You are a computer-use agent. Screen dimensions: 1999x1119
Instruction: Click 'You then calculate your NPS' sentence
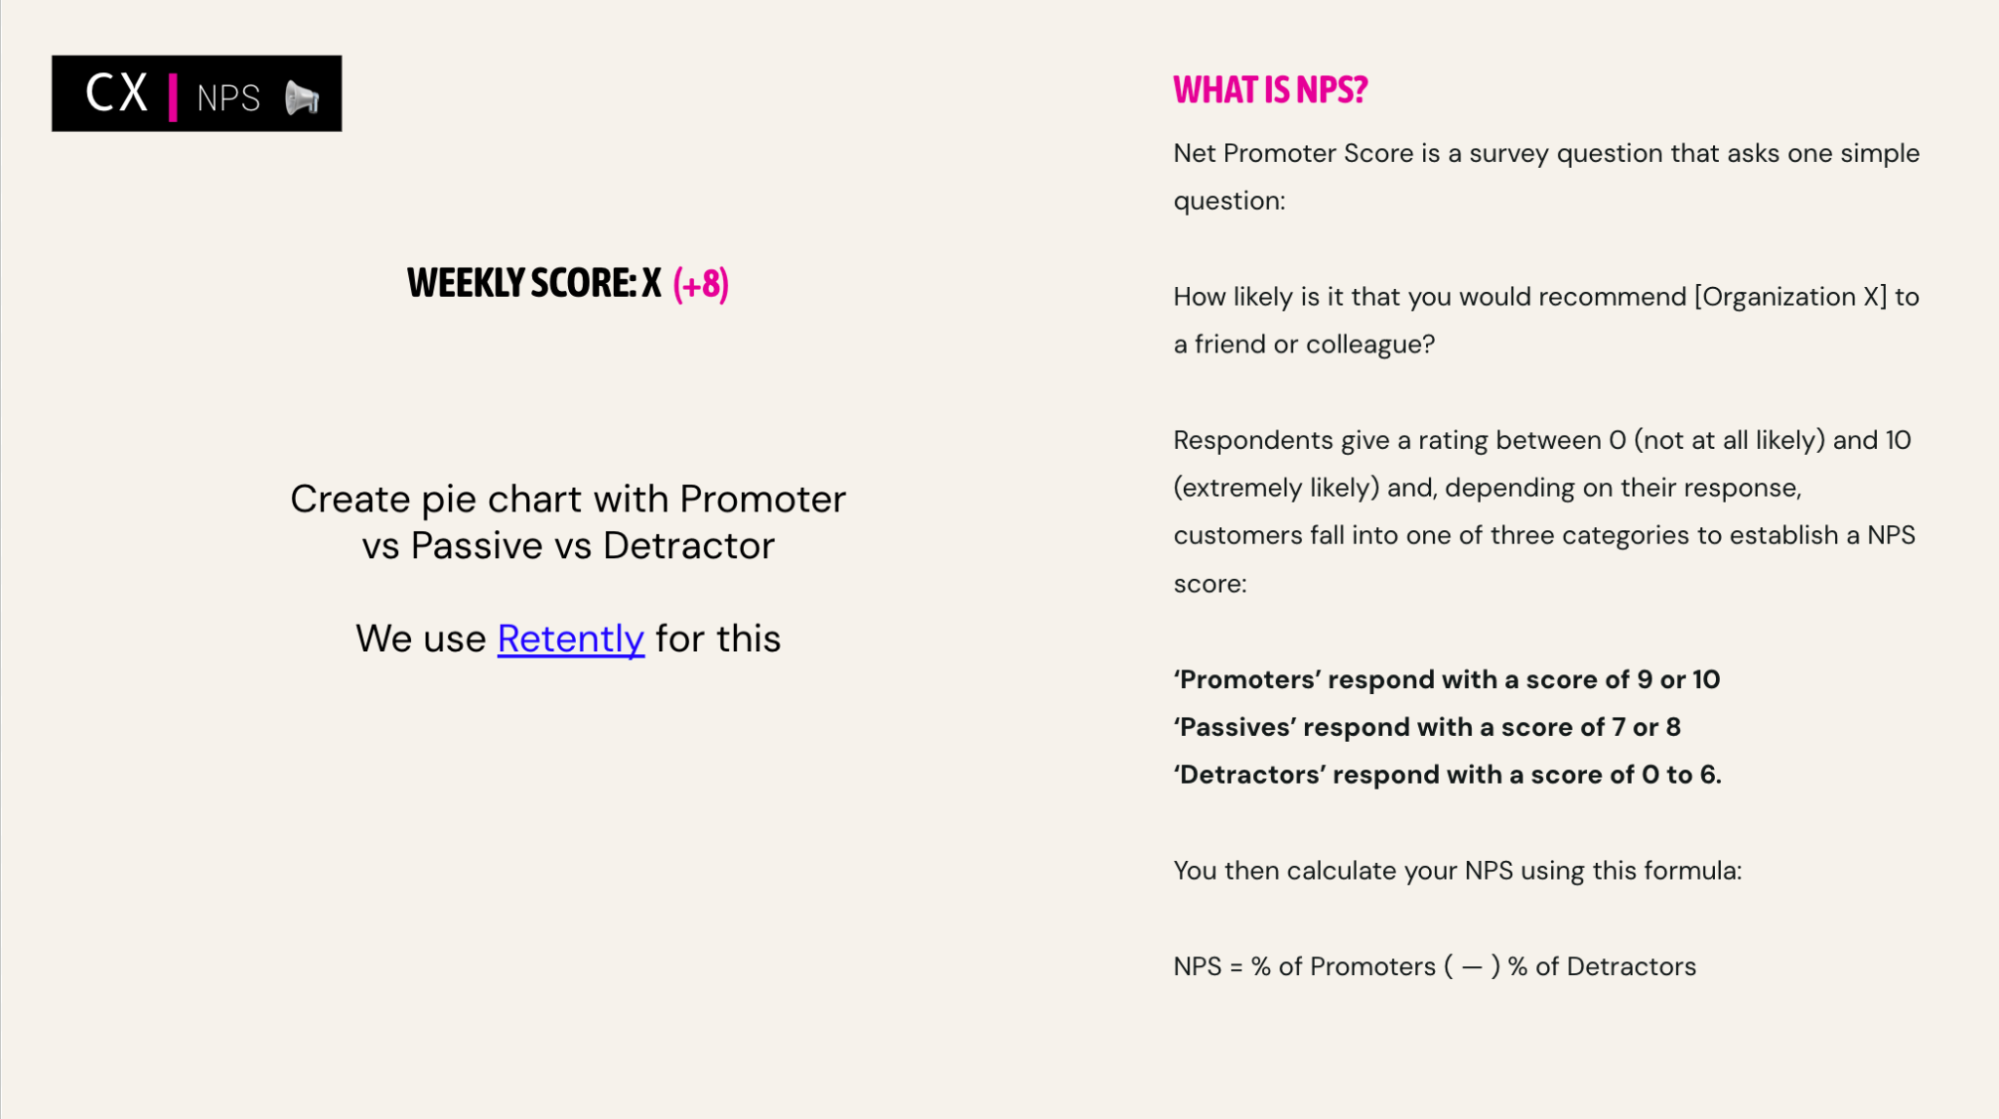pos(1456,871)
